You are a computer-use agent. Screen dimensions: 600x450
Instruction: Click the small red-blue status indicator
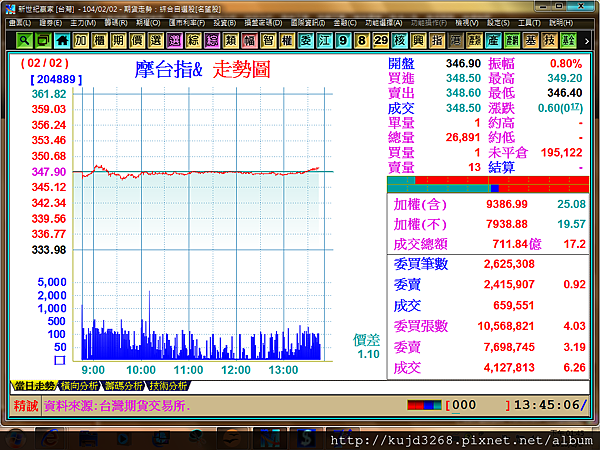tap(424, 405)
